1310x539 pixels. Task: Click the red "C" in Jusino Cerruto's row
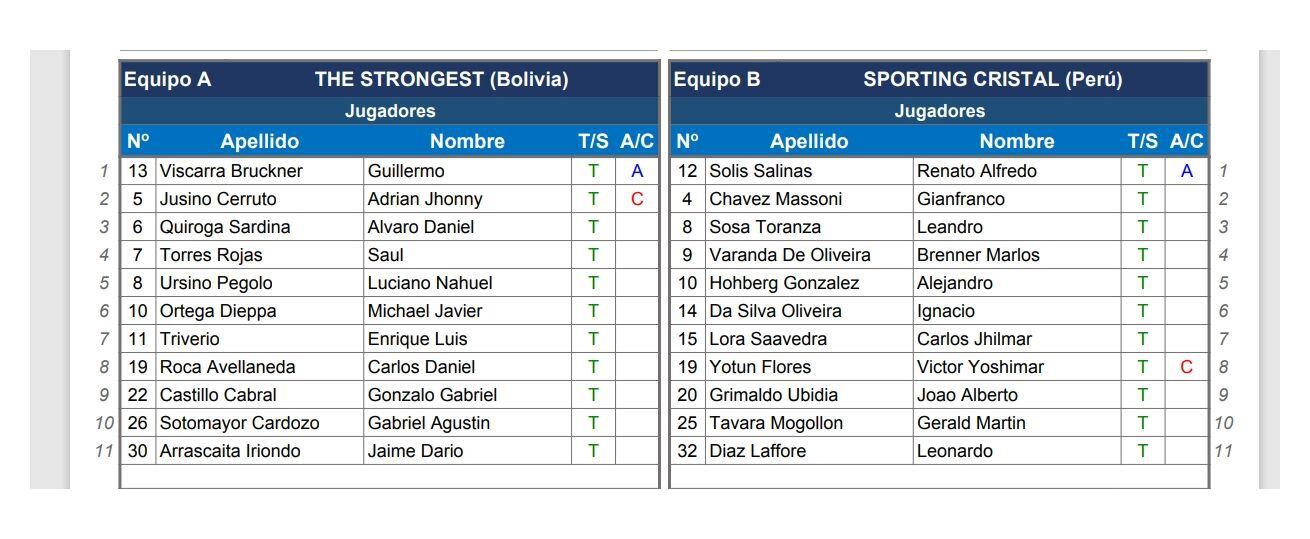pos(637,199)
